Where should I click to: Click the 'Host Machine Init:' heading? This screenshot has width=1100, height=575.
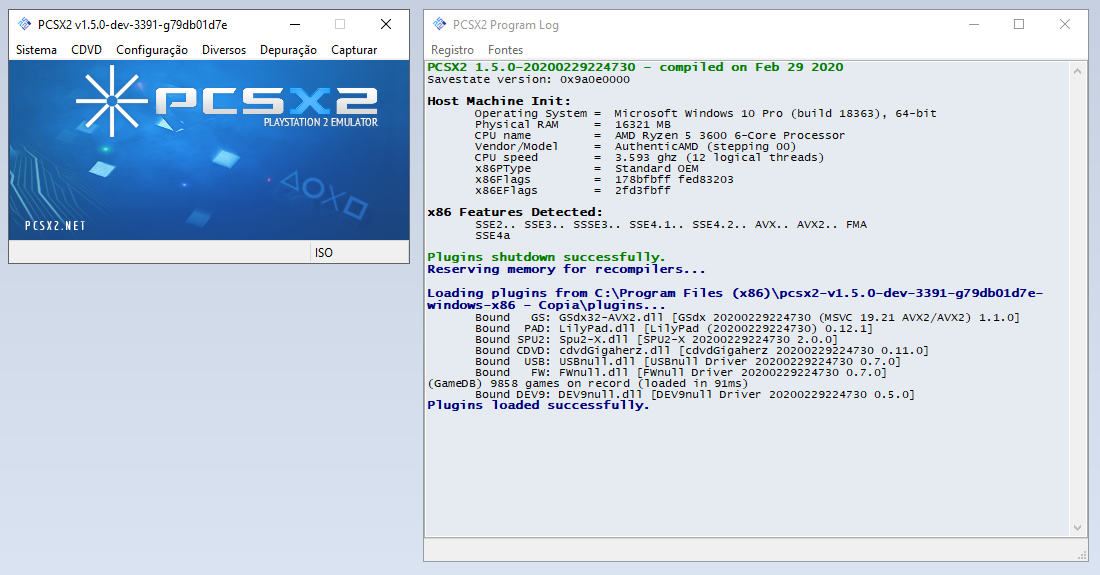[499, 101]
